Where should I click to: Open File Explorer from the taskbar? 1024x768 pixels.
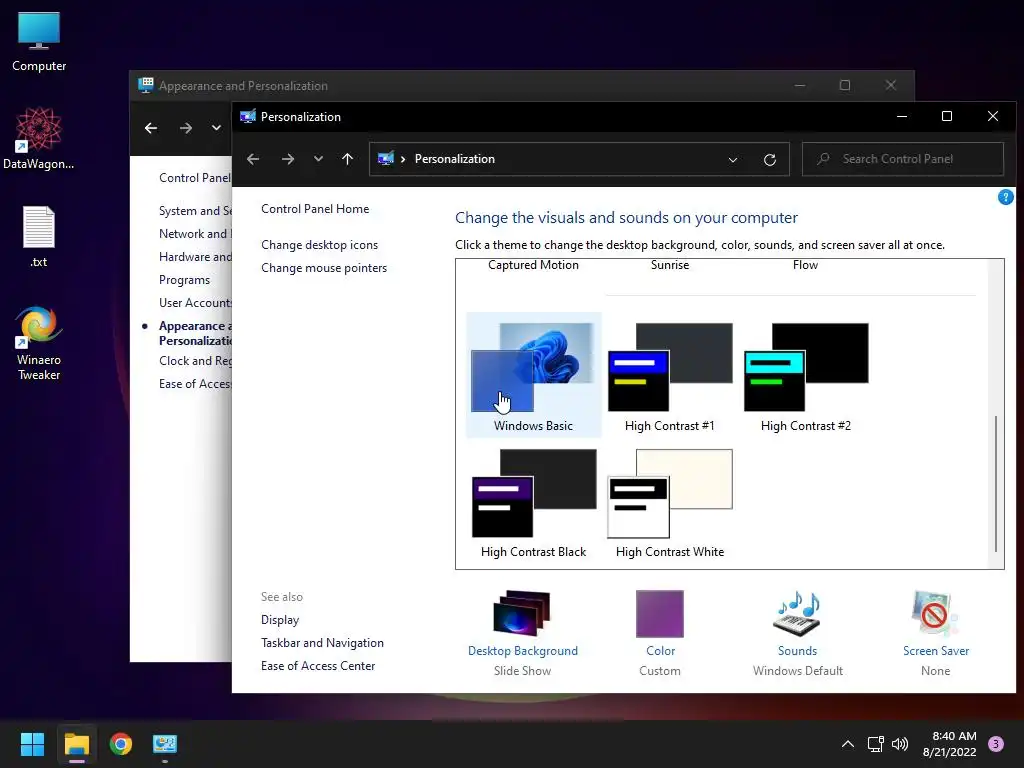coord(76,744)
